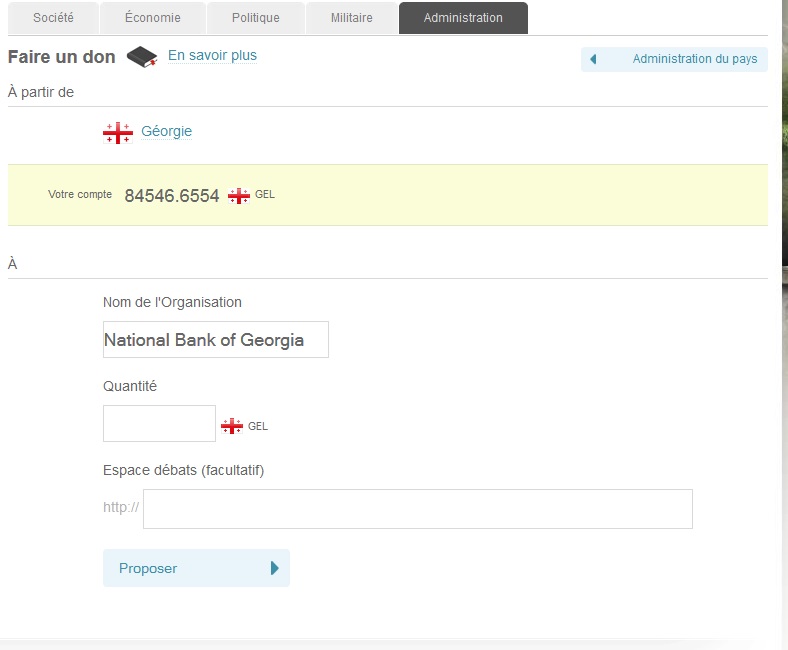This screenshot has height=650, width=788.
Task: Switch to the Économie tab
Action: (153, 18)
